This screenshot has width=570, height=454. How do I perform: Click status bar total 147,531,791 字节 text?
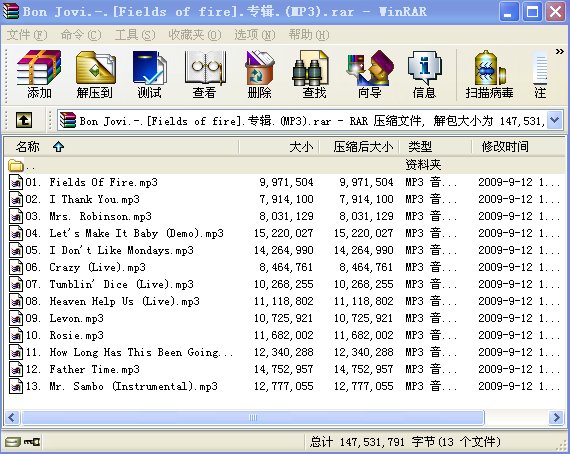point(405,442)
